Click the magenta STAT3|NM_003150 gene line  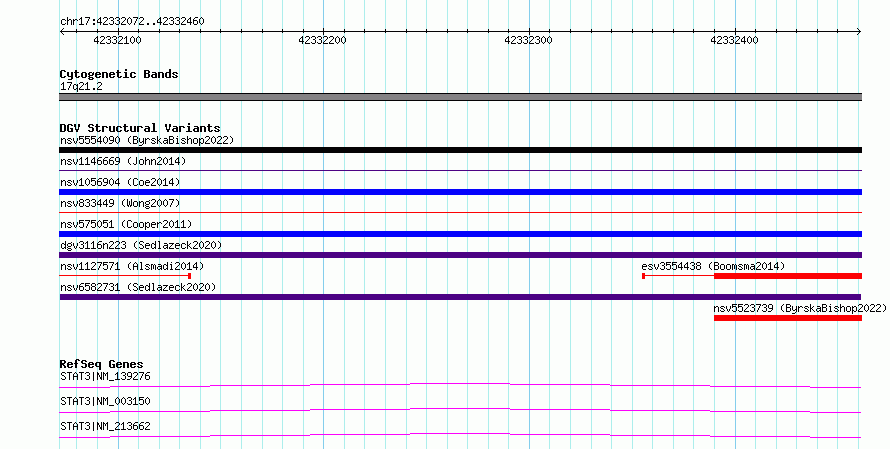point(460,410)
